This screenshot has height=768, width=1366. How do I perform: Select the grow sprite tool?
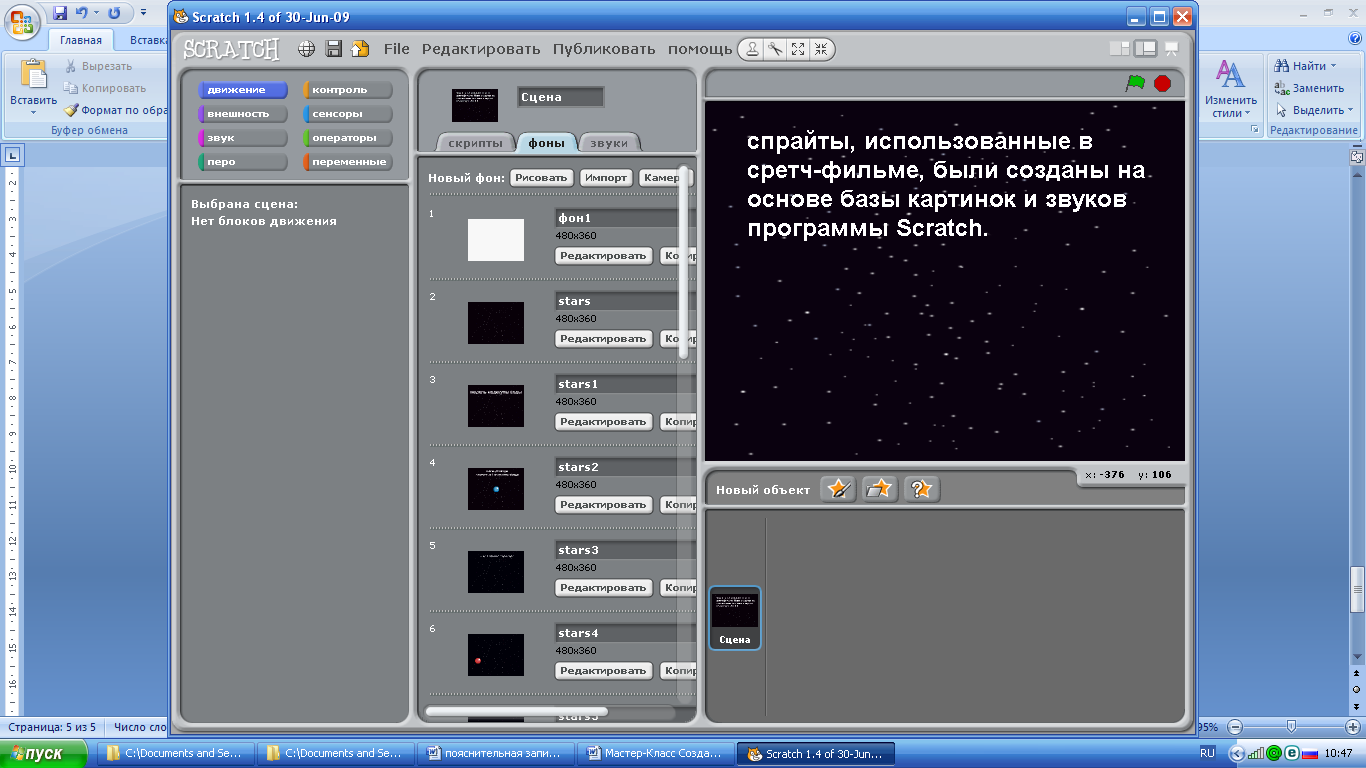pyautogui.click(x=797, y=49)
